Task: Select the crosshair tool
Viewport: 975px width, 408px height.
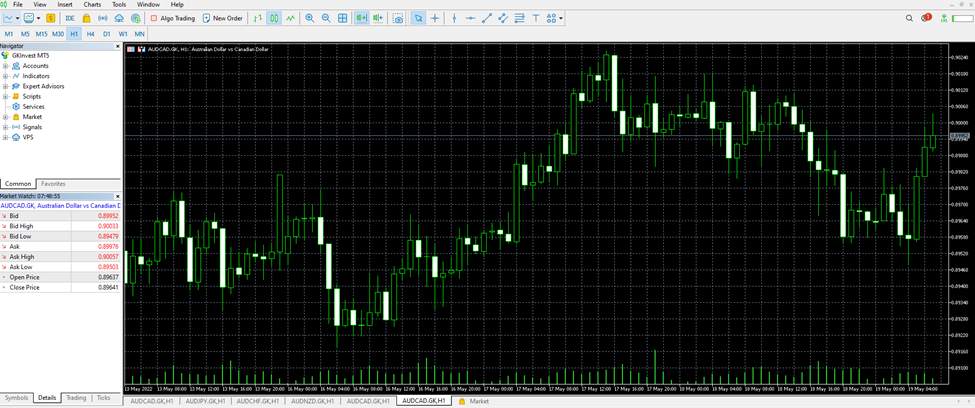Action: (x=435, y=18)
